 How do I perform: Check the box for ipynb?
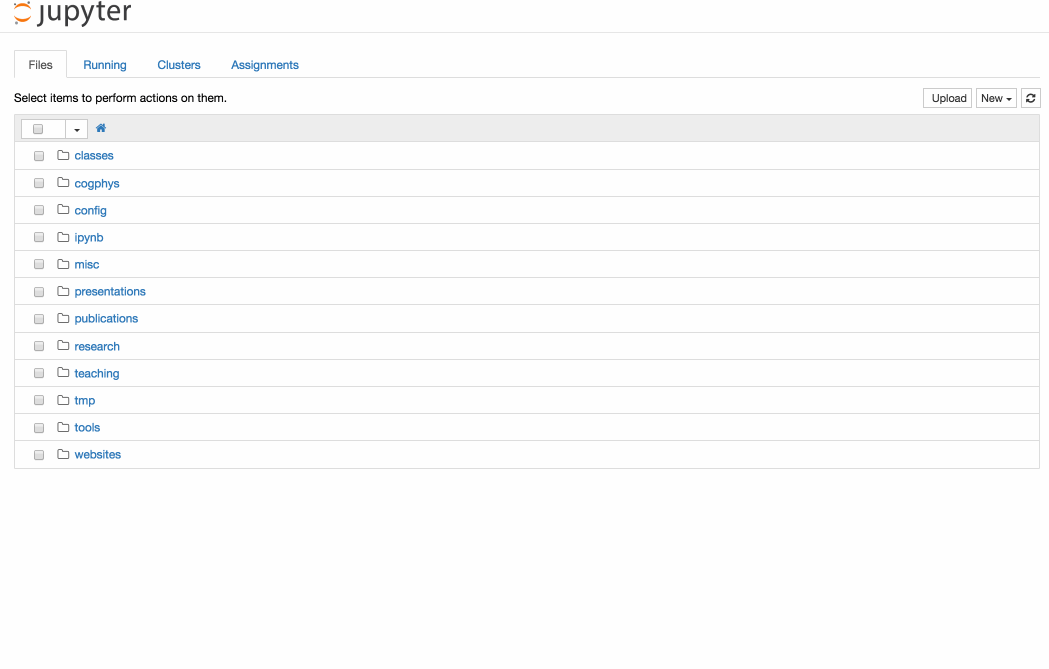point(39,237)
